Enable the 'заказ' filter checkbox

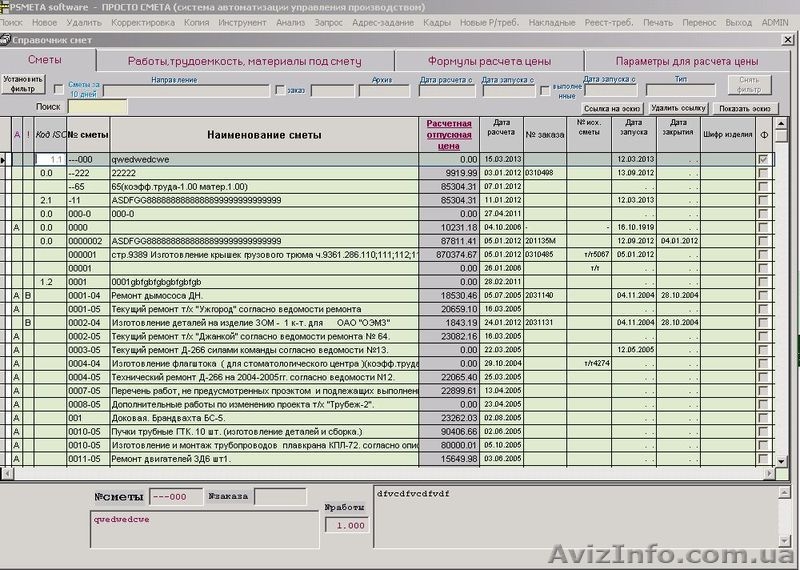[279, 90]
